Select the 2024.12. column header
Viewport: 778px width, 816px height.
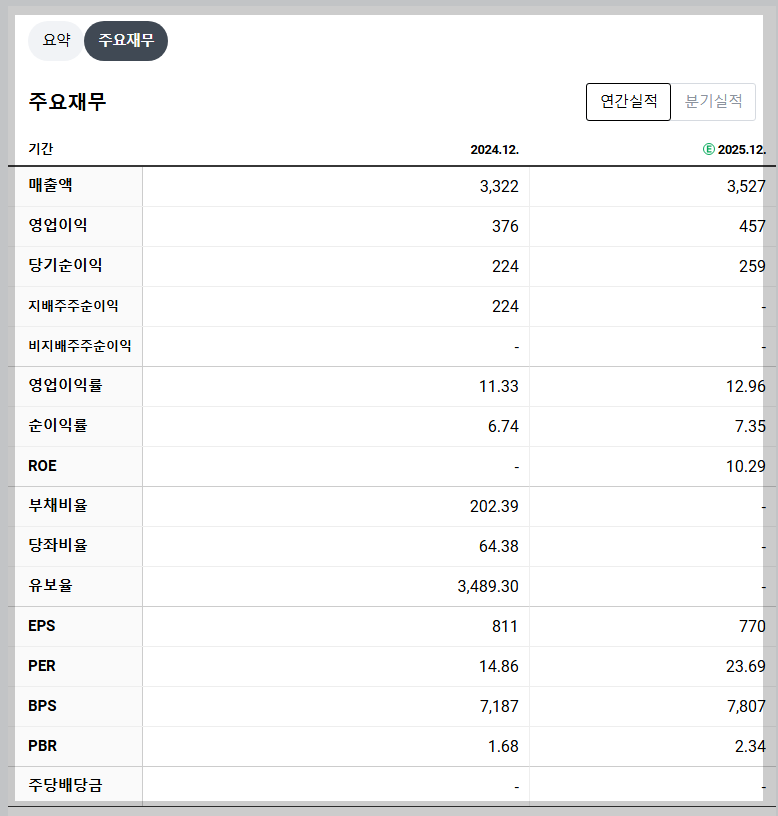pyautogui.click(x=495, y=147)
